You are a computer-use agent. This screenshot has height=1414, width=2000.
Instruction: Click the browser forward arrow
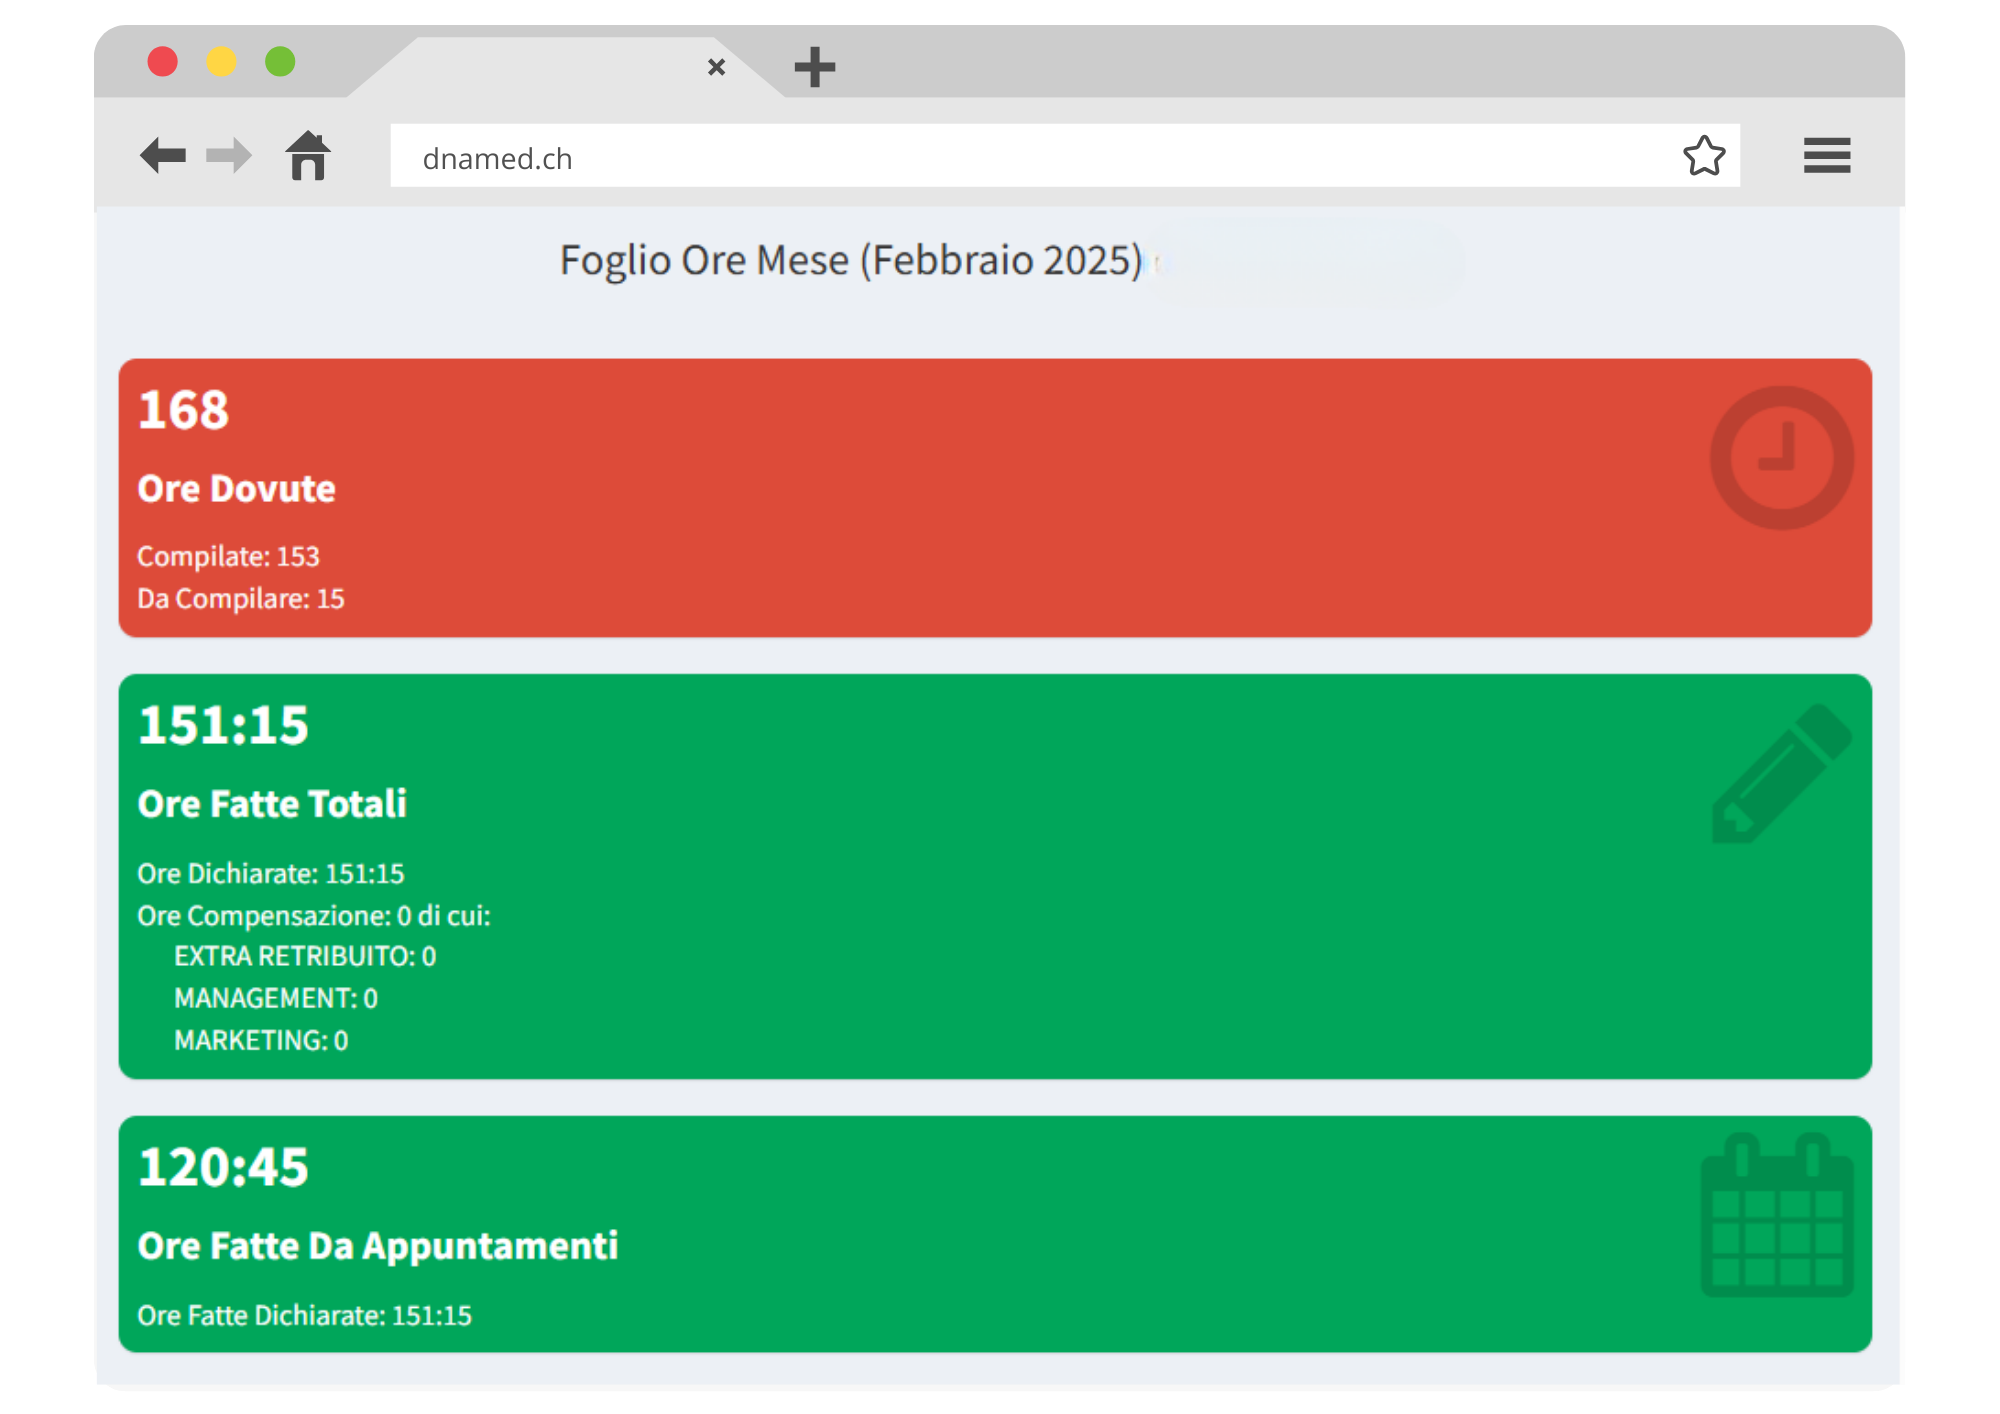tap(228, 156)
